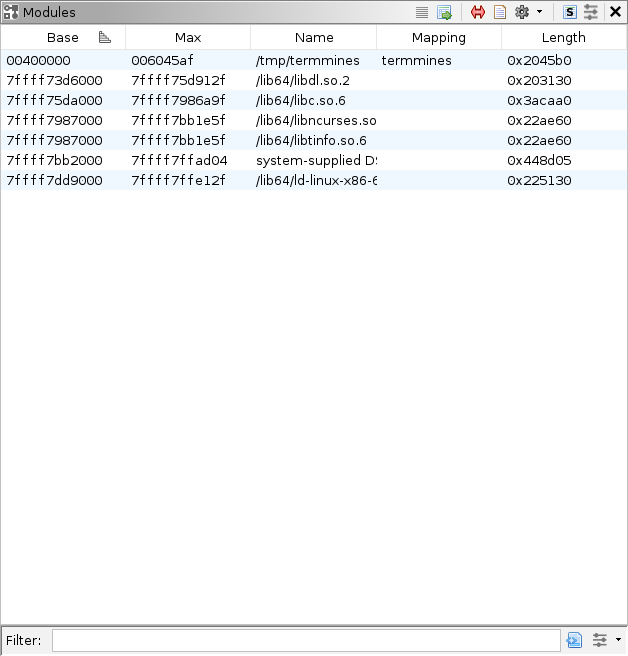Image resolution: width=628 pixels, height=656 pixels.
Task: Select the /lib64/libc.so.6 module row
Action: pyautogui.click(x=300, y=101)
